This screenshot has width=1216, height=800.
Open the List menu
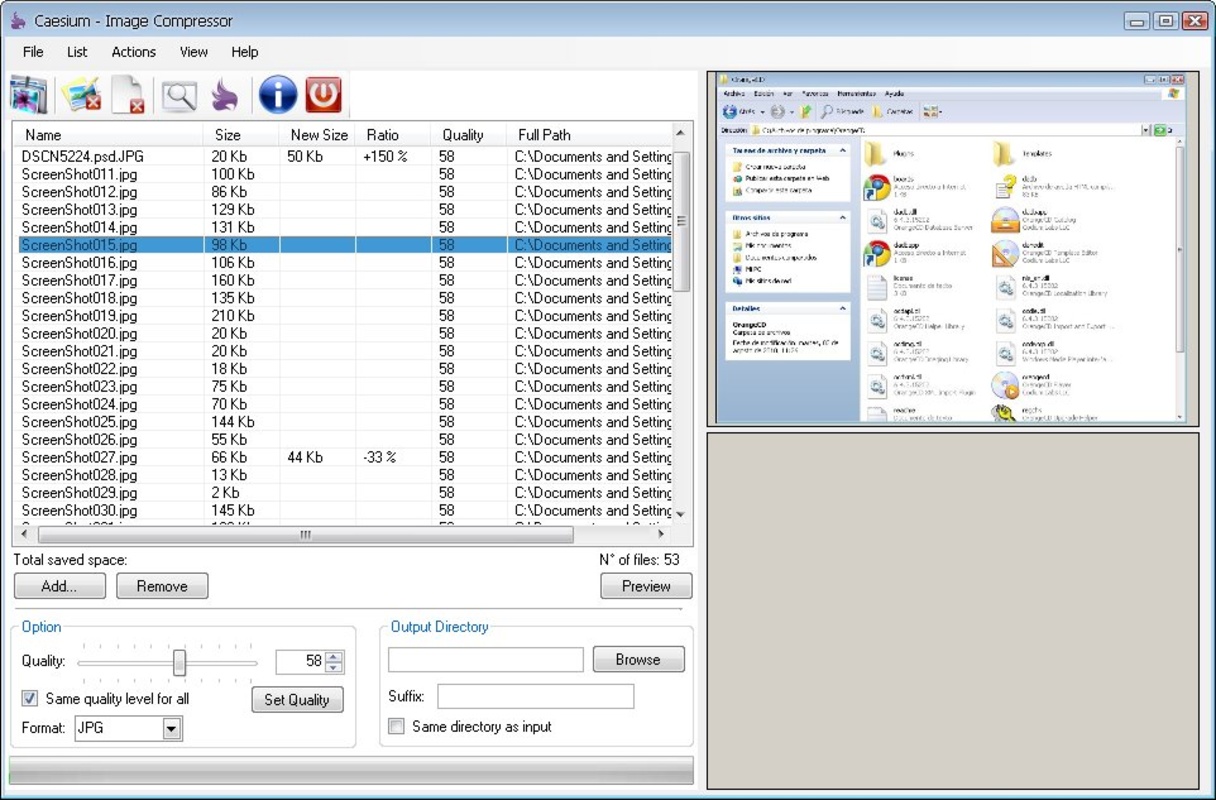pos(77,52)
